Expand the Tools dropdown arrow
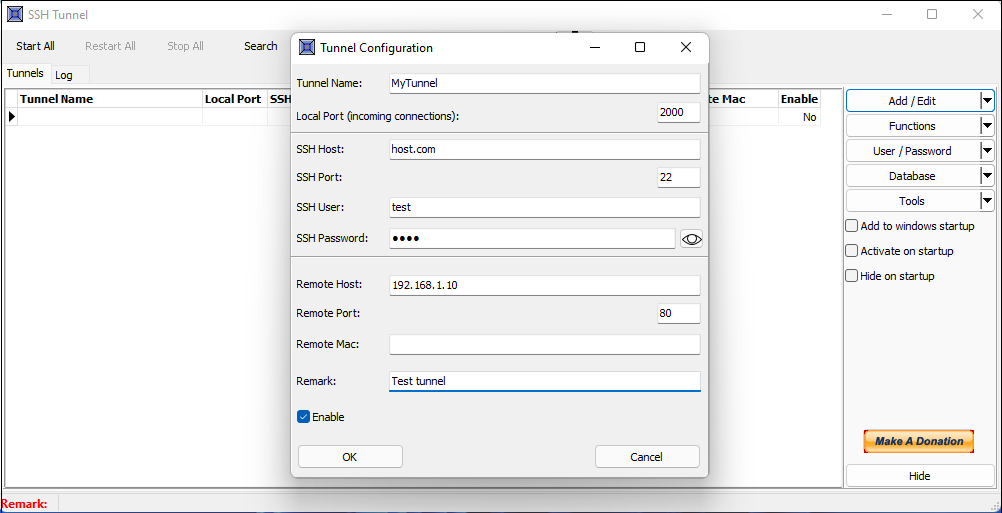 [987, 201]
